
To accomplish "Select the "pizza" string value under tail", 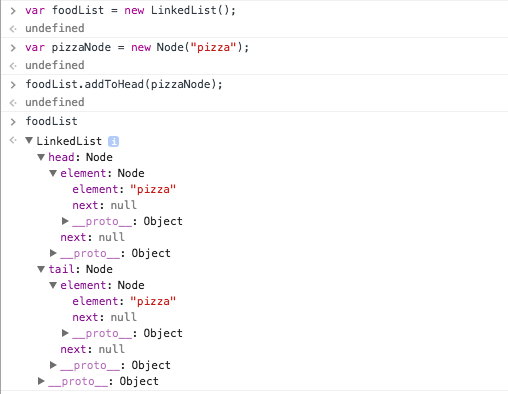I will tap(153, 301).
